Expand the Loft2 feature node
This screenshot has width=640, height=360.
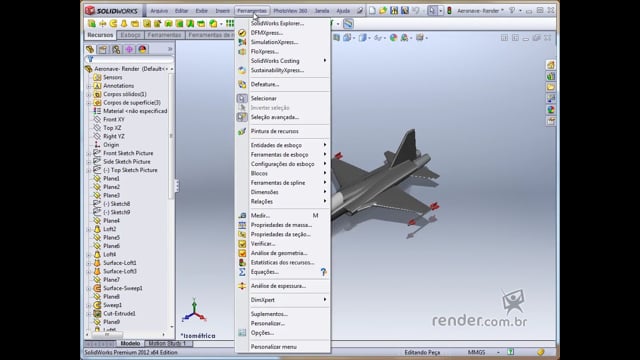pyautogui.click(x=89, y=229)
